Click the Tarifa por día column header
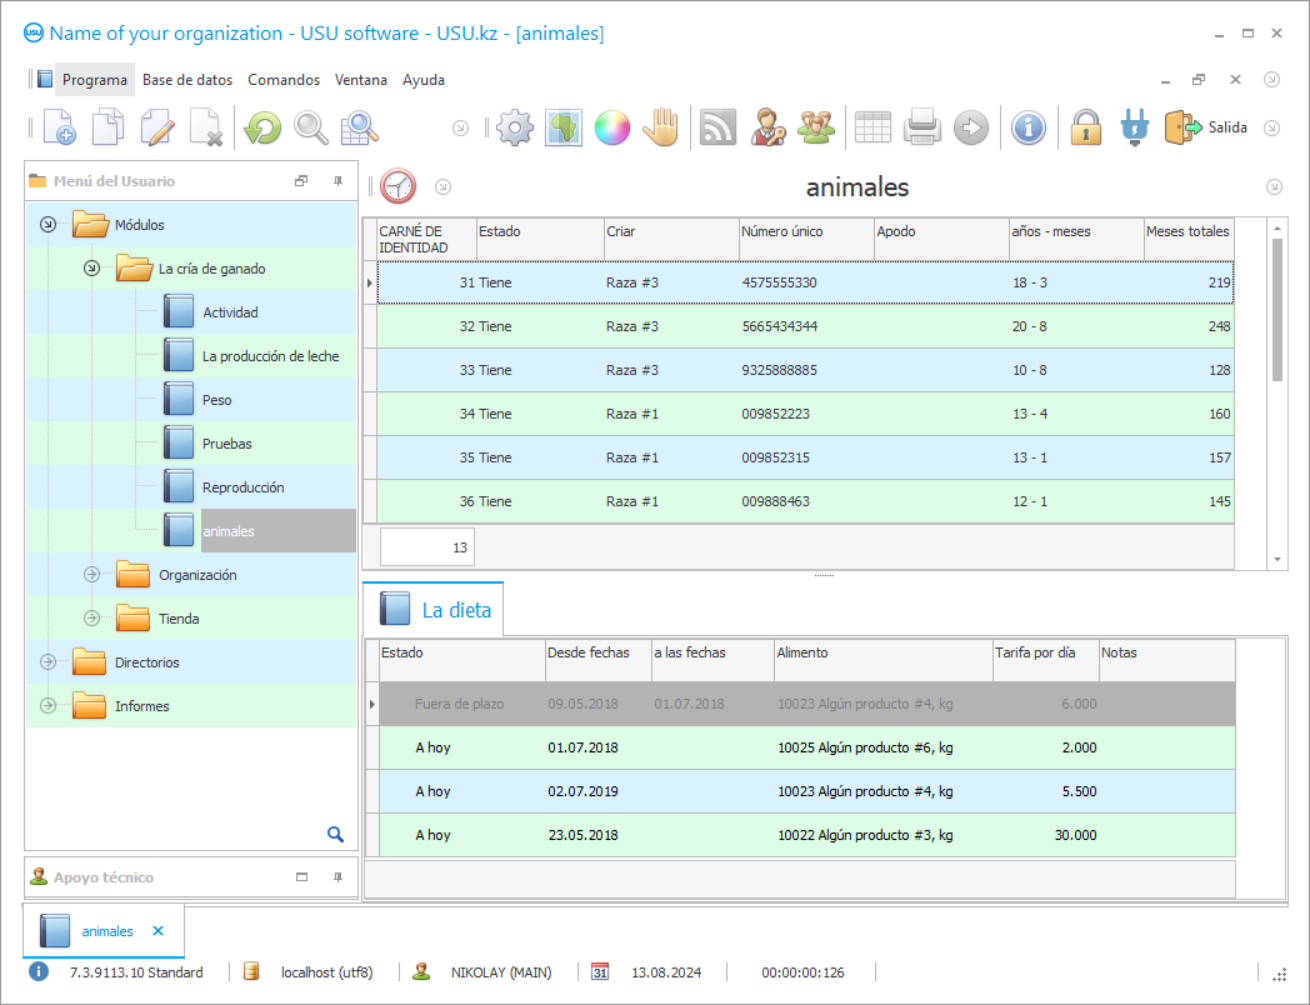1310x1005 pixels. [x=1045, y=661]
